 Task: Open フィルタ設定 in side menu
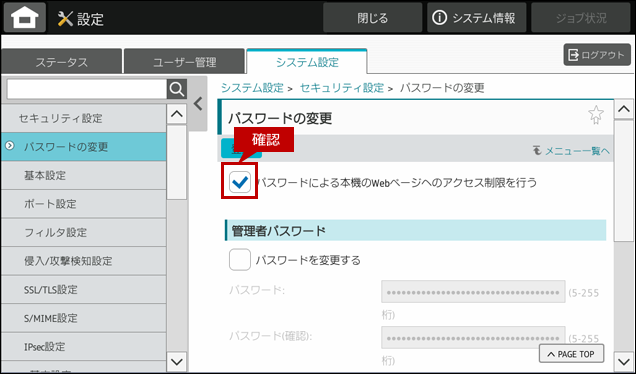pos(84,232)
